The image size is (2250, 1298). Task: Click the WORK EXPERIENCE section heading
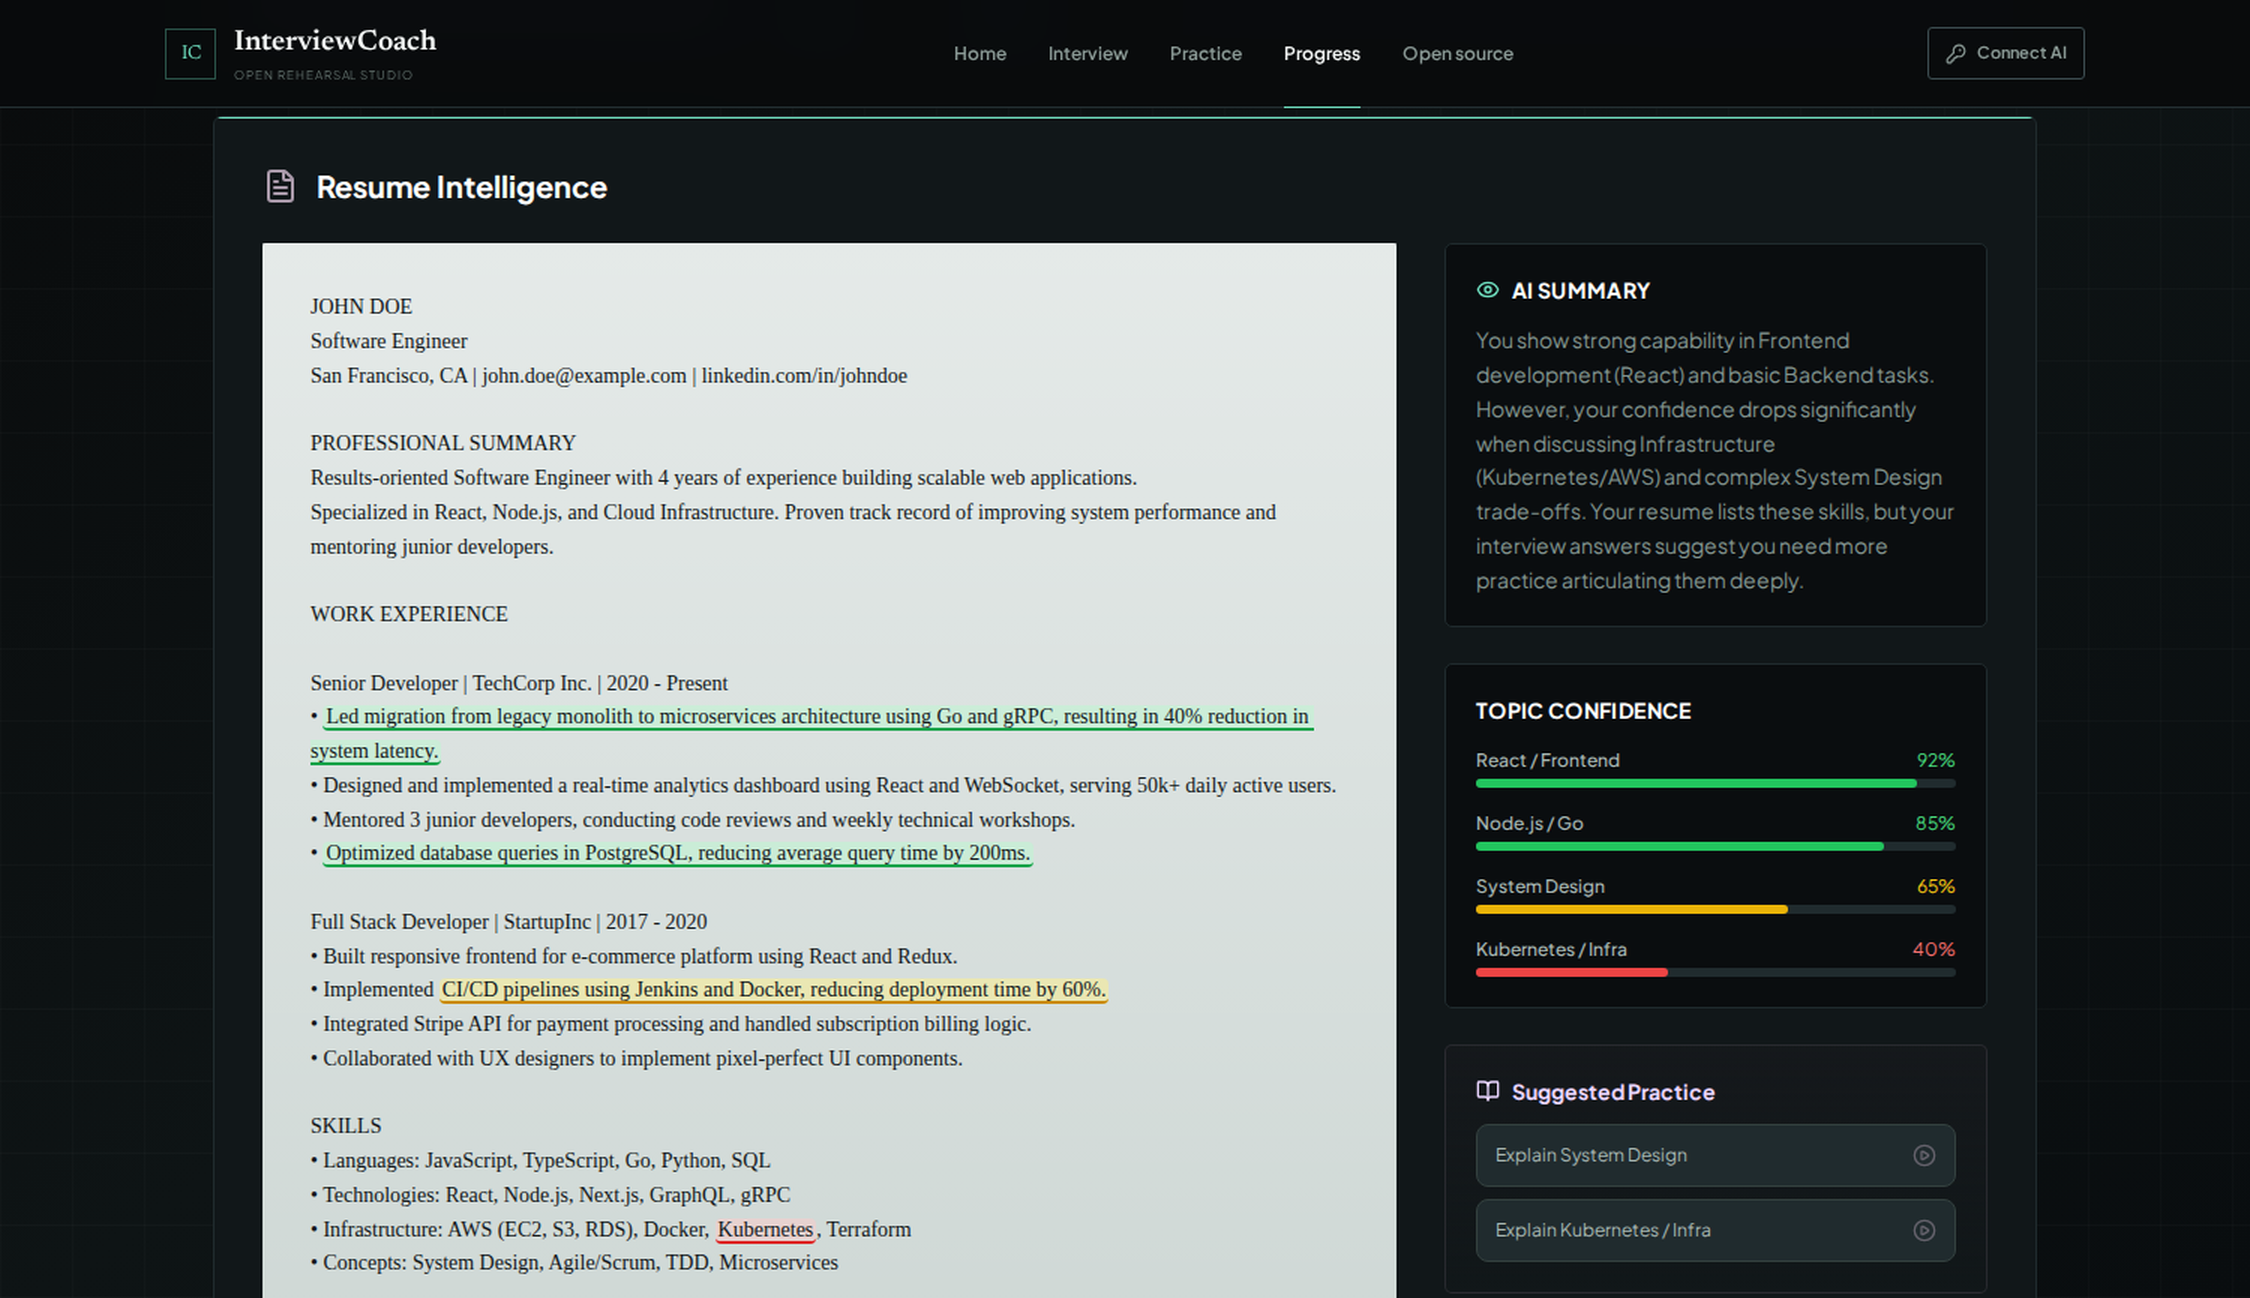click(x=409, y=615)
